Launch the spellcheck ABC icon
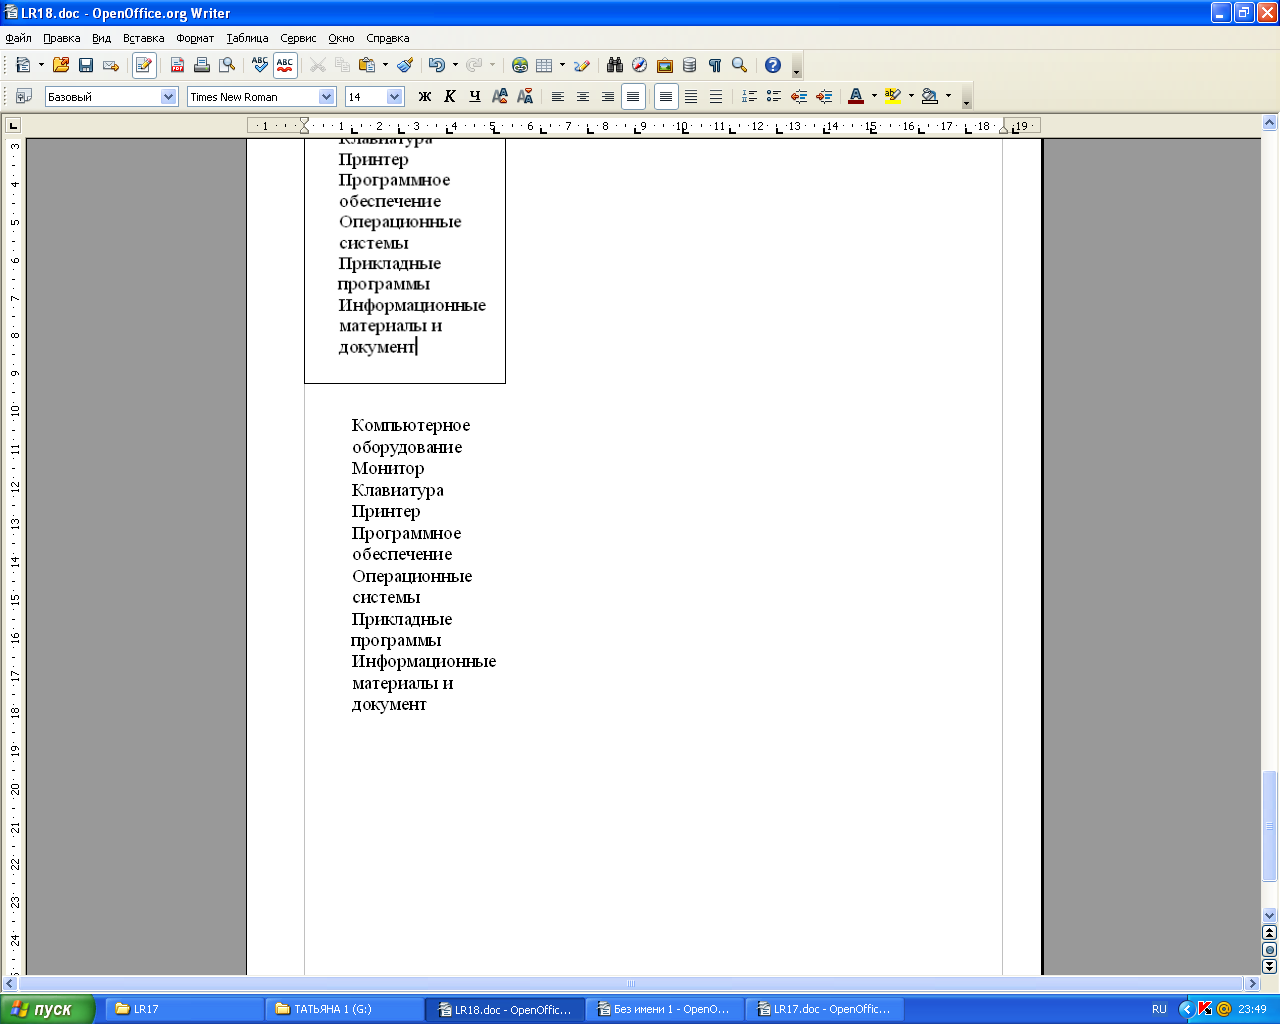The width and height of the screenshot is (1280, 1024). (x=260, y=65)
